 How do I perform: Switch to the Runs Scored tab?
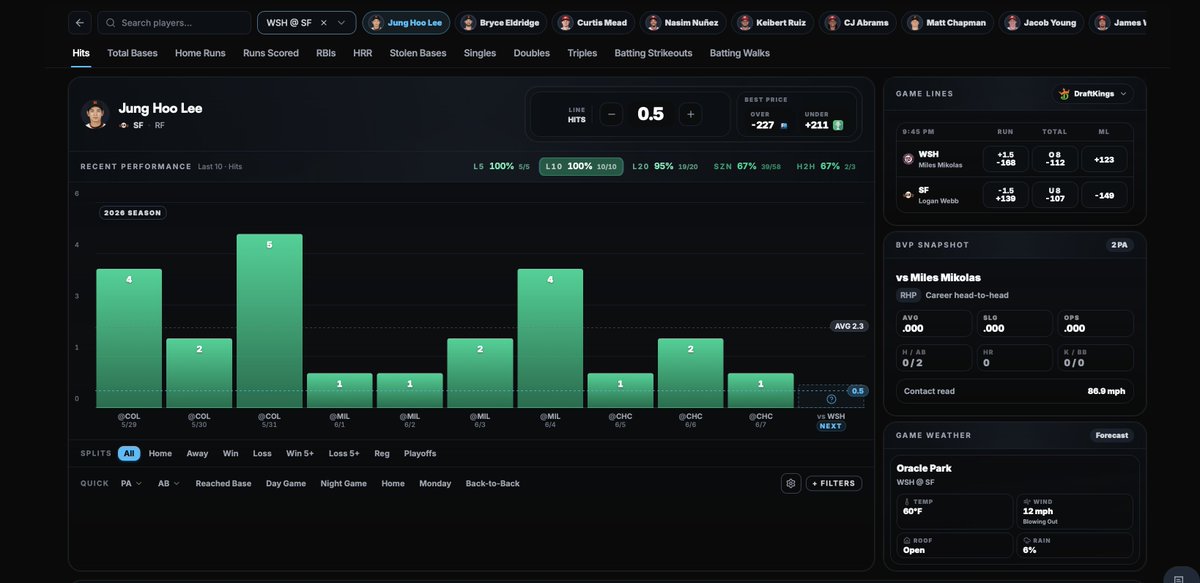[x=271, y=53]
